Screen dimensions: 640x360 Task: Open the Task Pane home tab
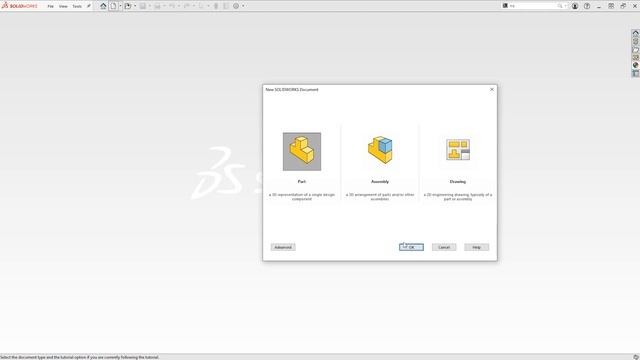[636, 33]
